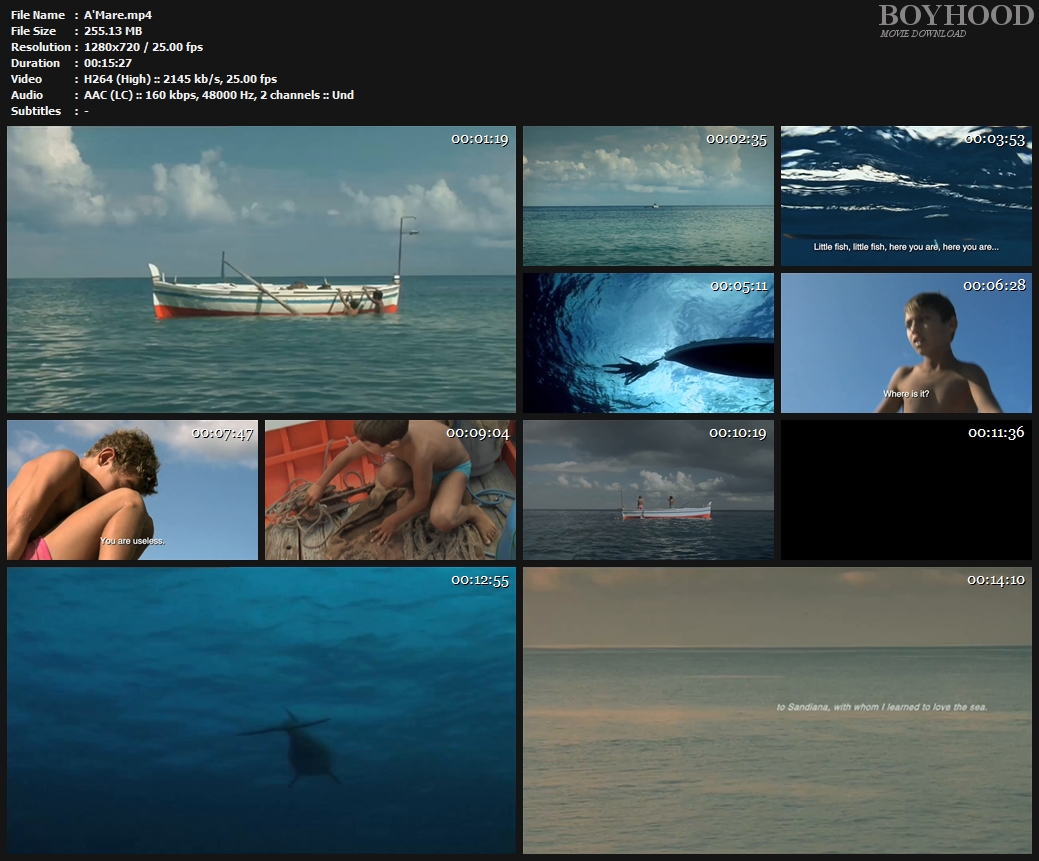1039x861 pixels.
Task: Select the thumbnail at 00:07:47
Action: [x=133, y=490]
